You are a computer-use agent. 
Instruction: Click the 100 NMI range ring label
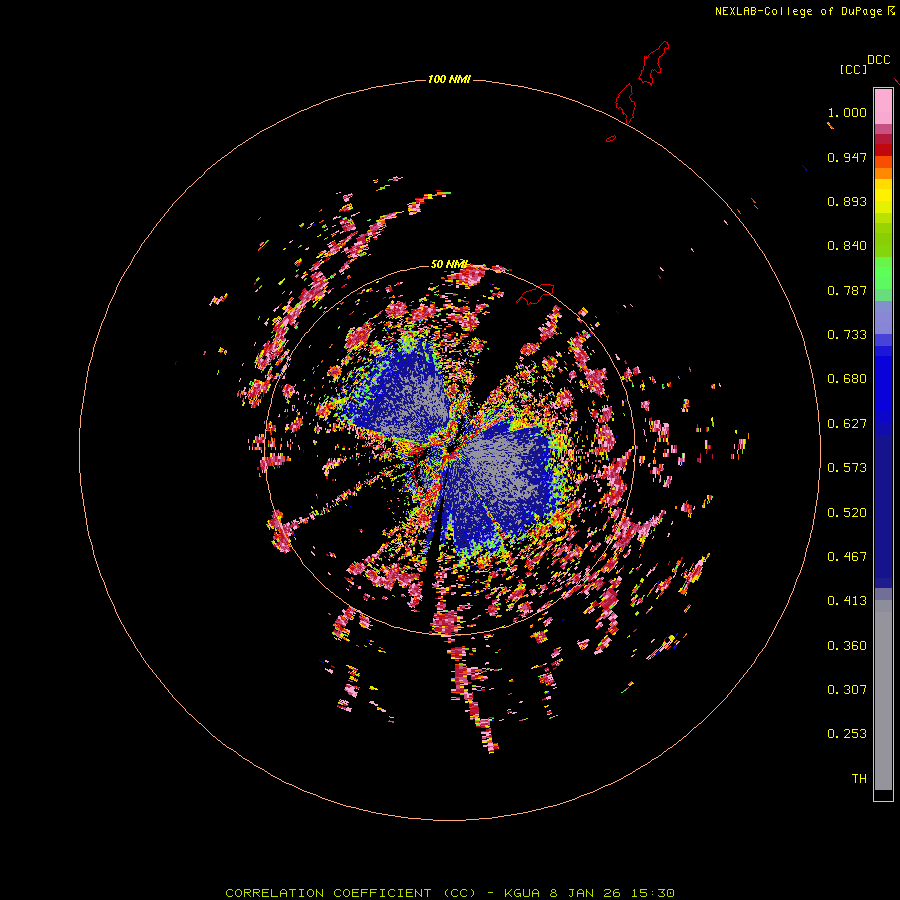tap(449, 79)
